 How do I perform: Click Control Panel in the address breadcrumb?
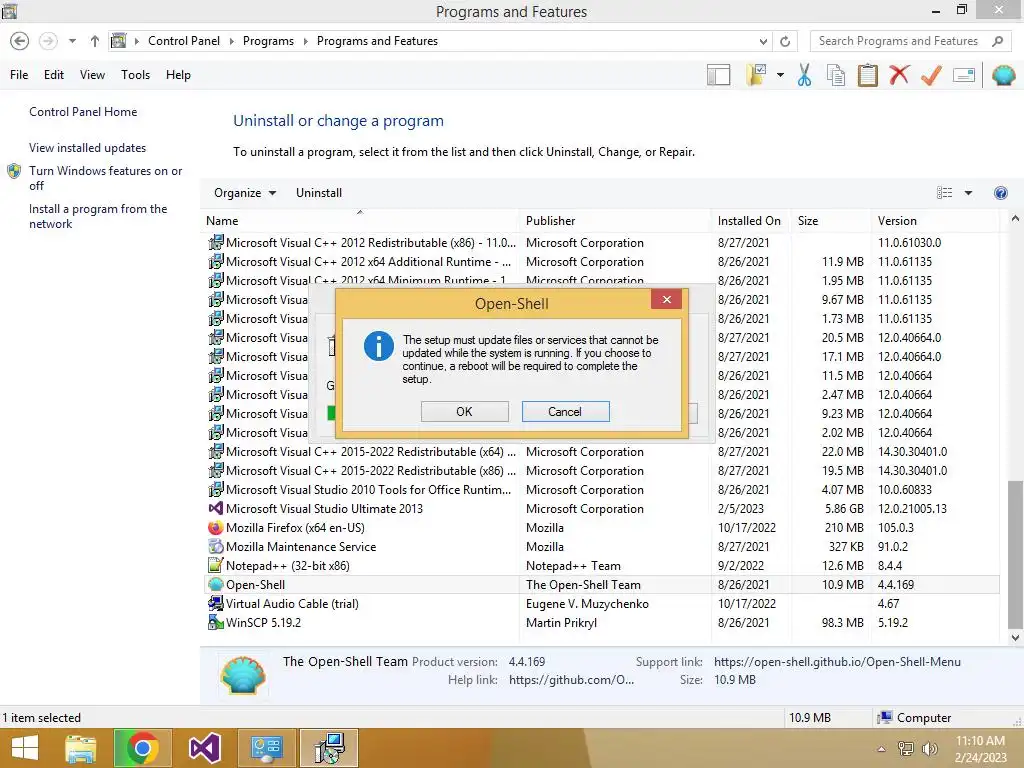(x=184, y=41)
